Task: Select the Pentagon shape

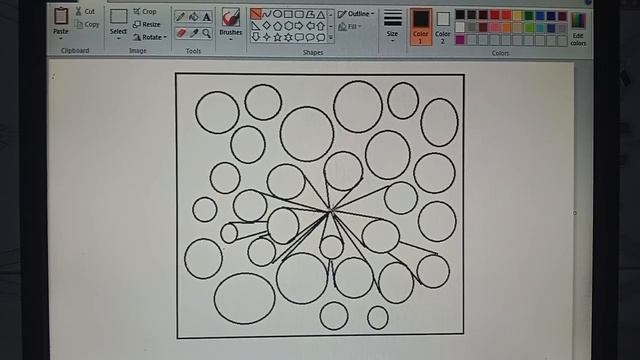Action: pos(278,26)
